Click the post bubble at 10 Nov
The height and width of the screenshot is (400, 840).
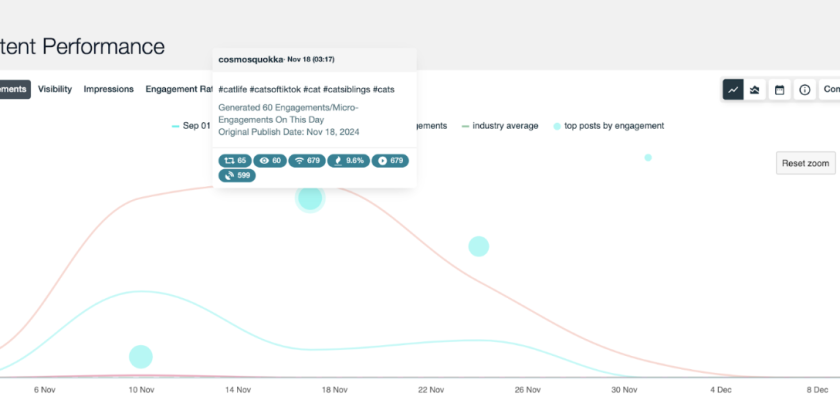point(141,357)
